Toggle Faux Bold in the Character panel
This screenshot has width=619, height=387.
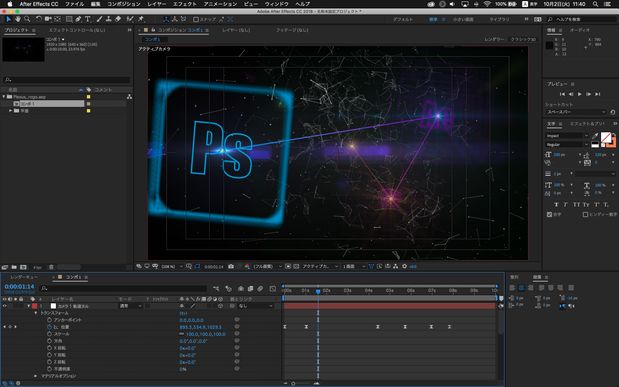(556, 205)
